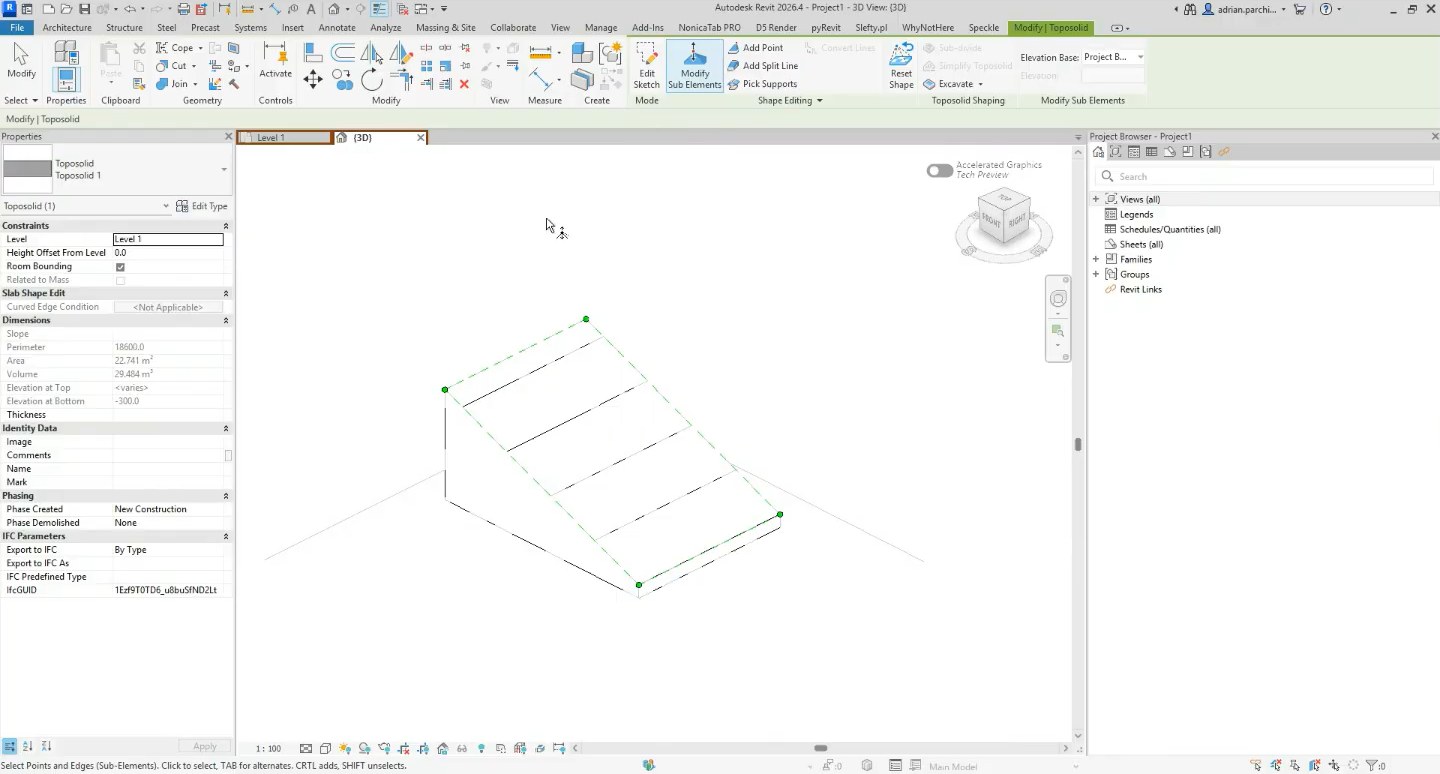This screenshot has width=1440, height=774.
Task: Select the Mirror Draw Axis tool
Action: click(x=400, y=52)
